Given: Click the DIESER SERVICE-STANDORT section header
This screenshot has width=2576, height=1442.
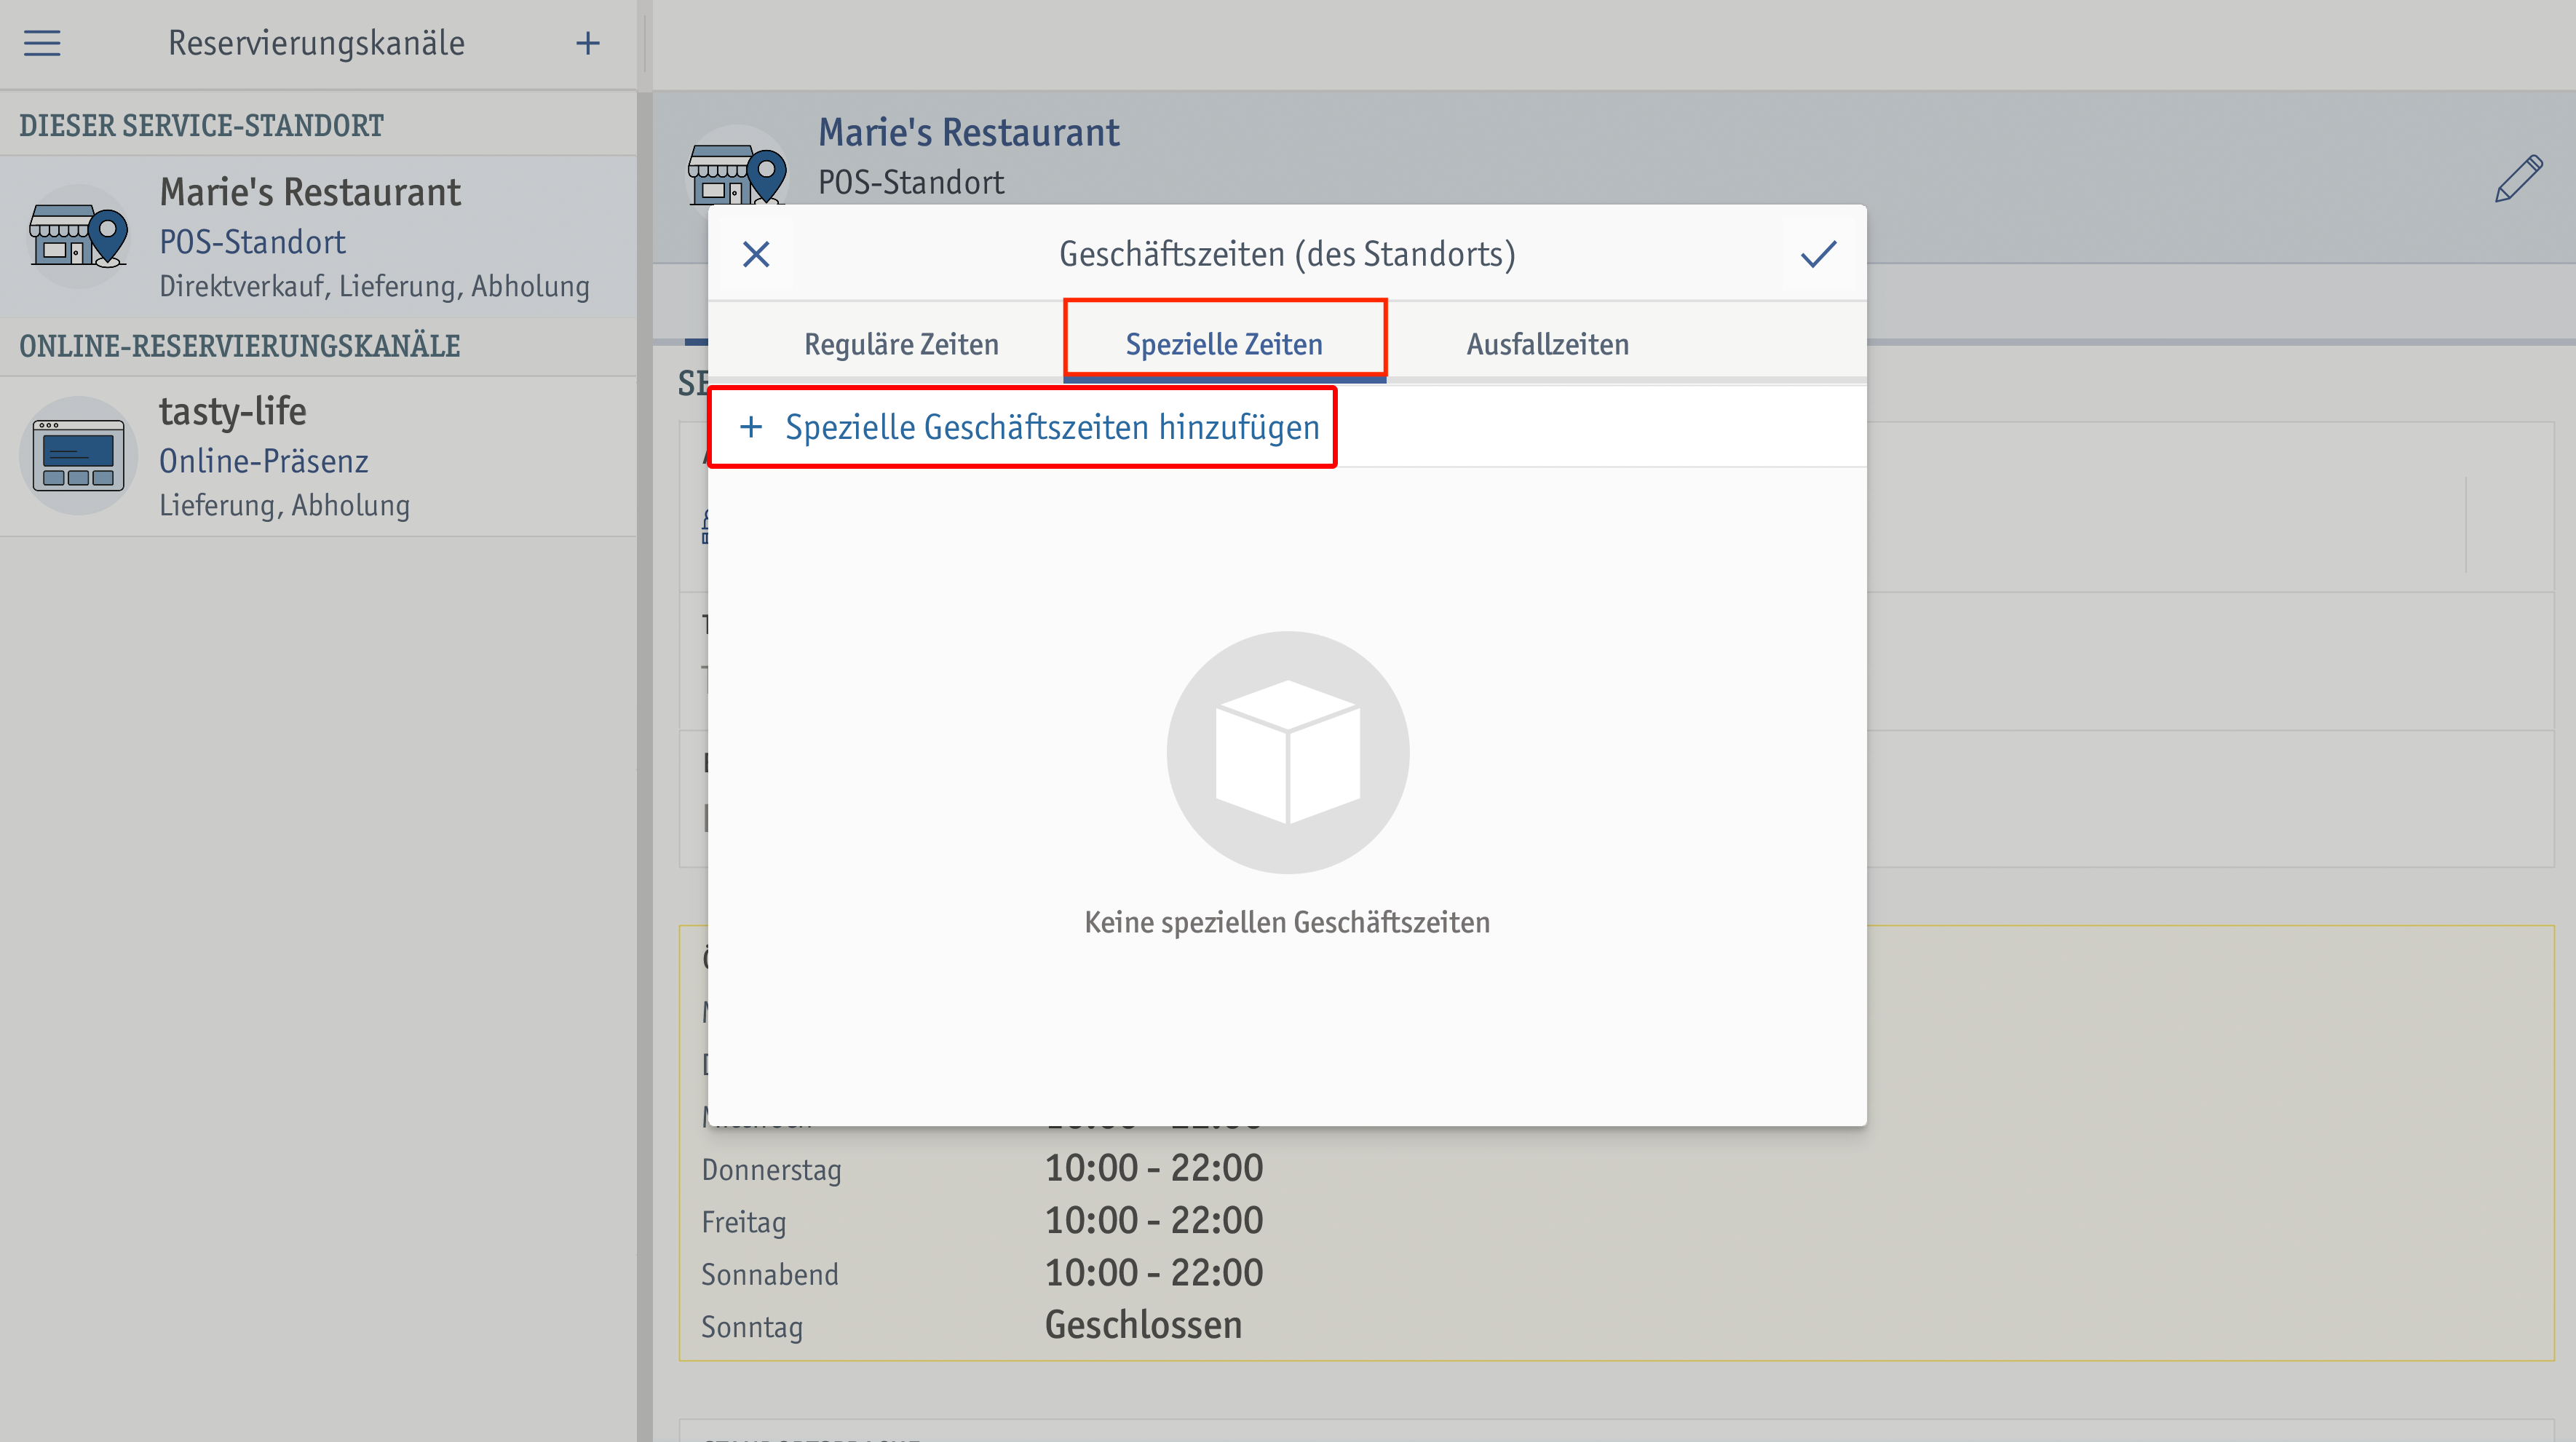Looking at the screenshot, I should 201,126.
